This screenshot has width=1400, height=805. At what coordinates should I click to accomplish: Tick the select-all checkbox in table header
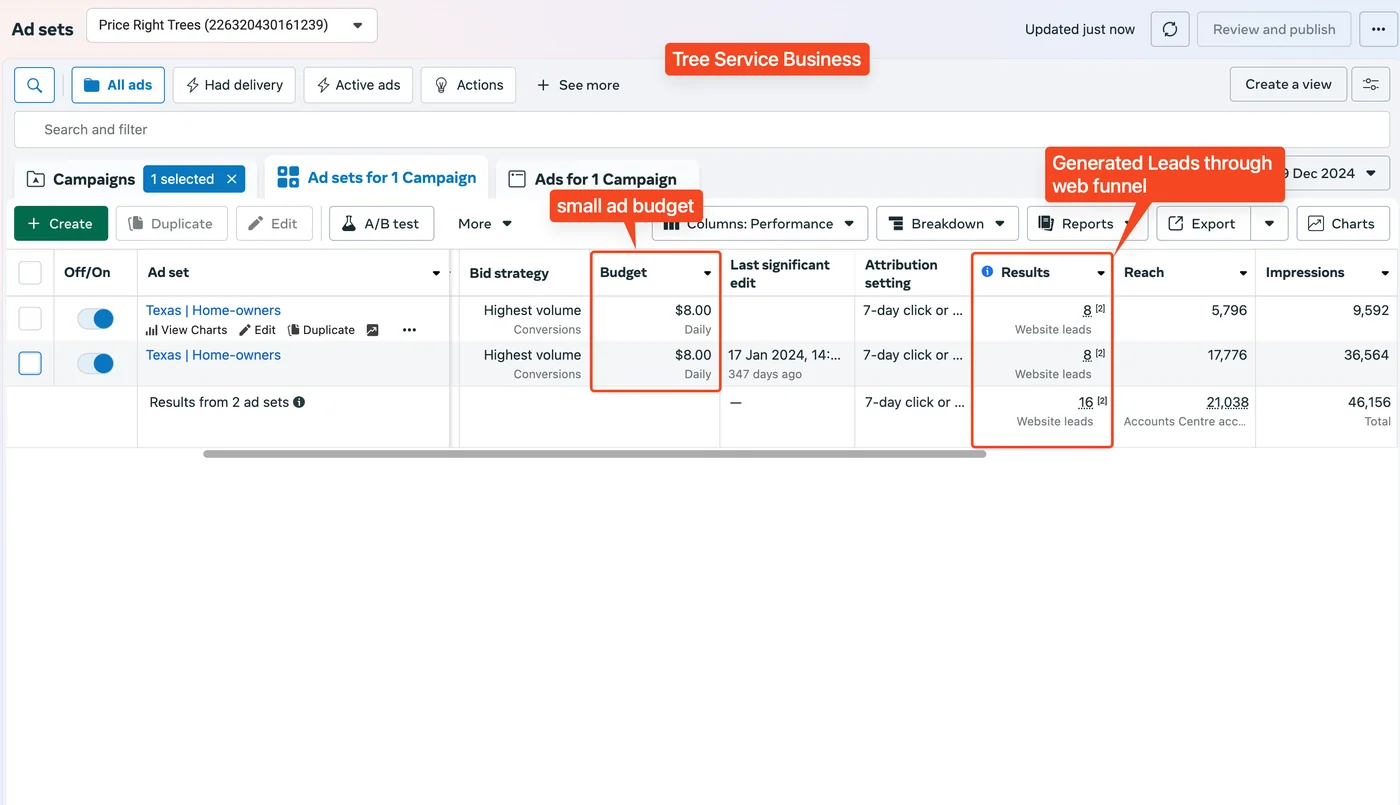coord(30,273)
